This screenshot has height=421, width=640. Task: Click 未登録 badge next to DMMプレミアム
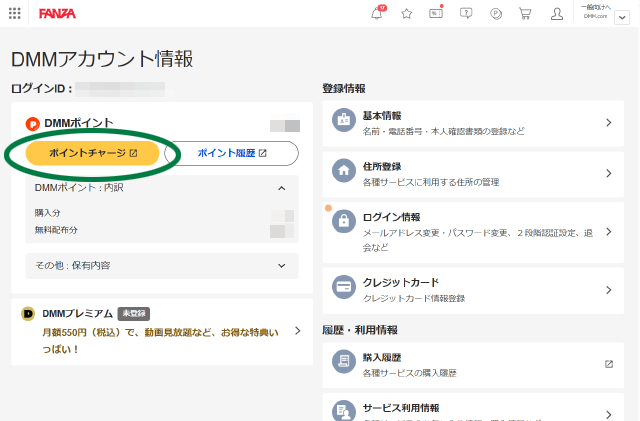[x=134, y=314]
